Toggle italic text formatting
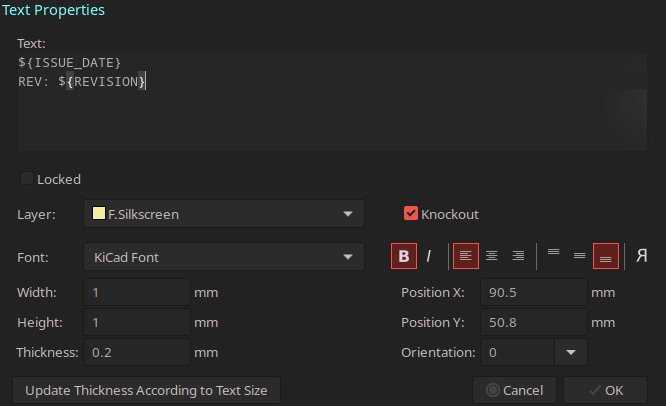The image size is (666, 406). [429, 256]
